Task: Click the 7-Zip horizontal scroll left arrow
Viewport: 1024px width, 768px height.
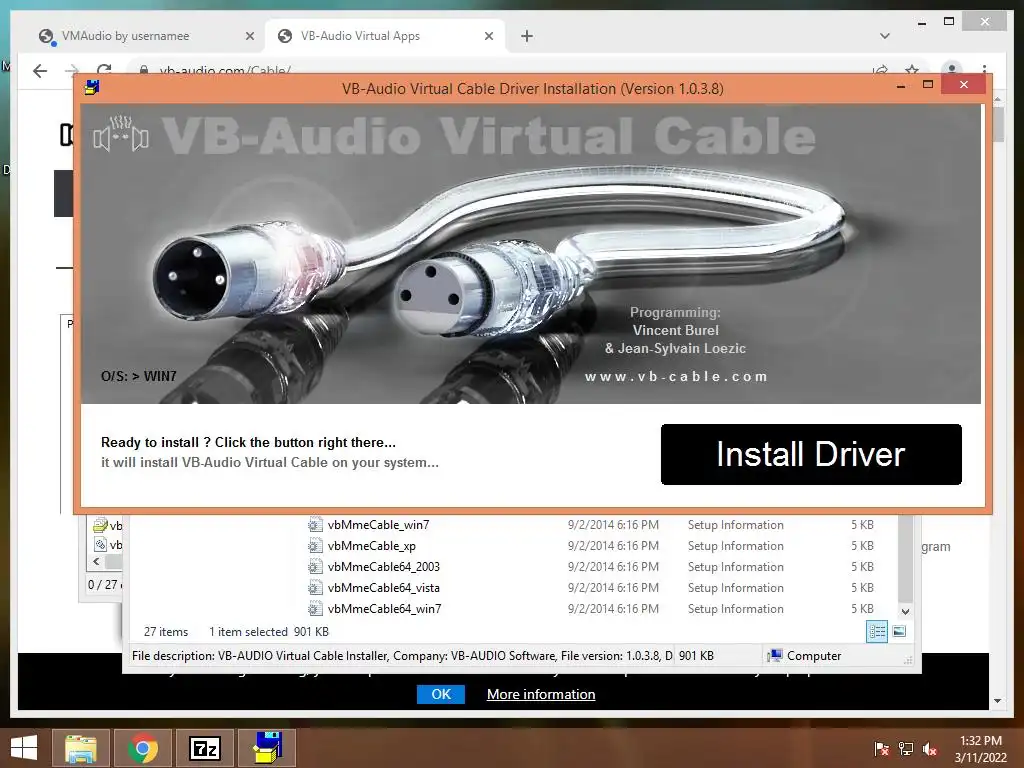Action: [97, 561]
